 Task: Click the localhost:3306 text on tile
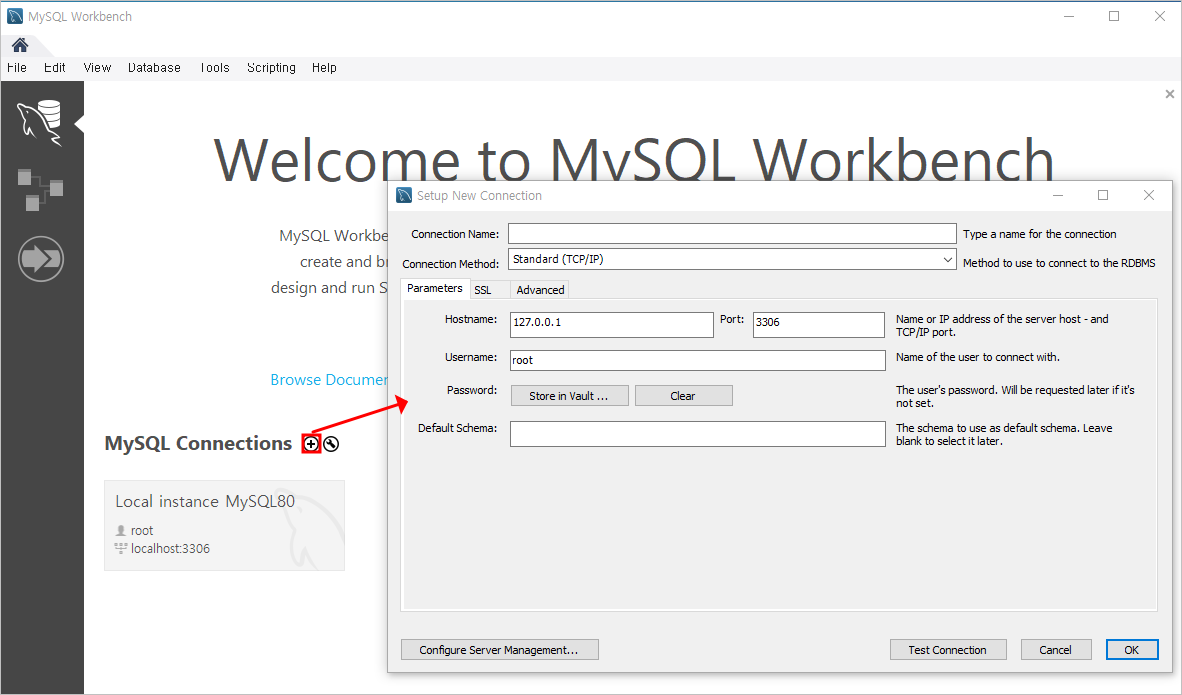pyautogui.click(x=170, y=549)
